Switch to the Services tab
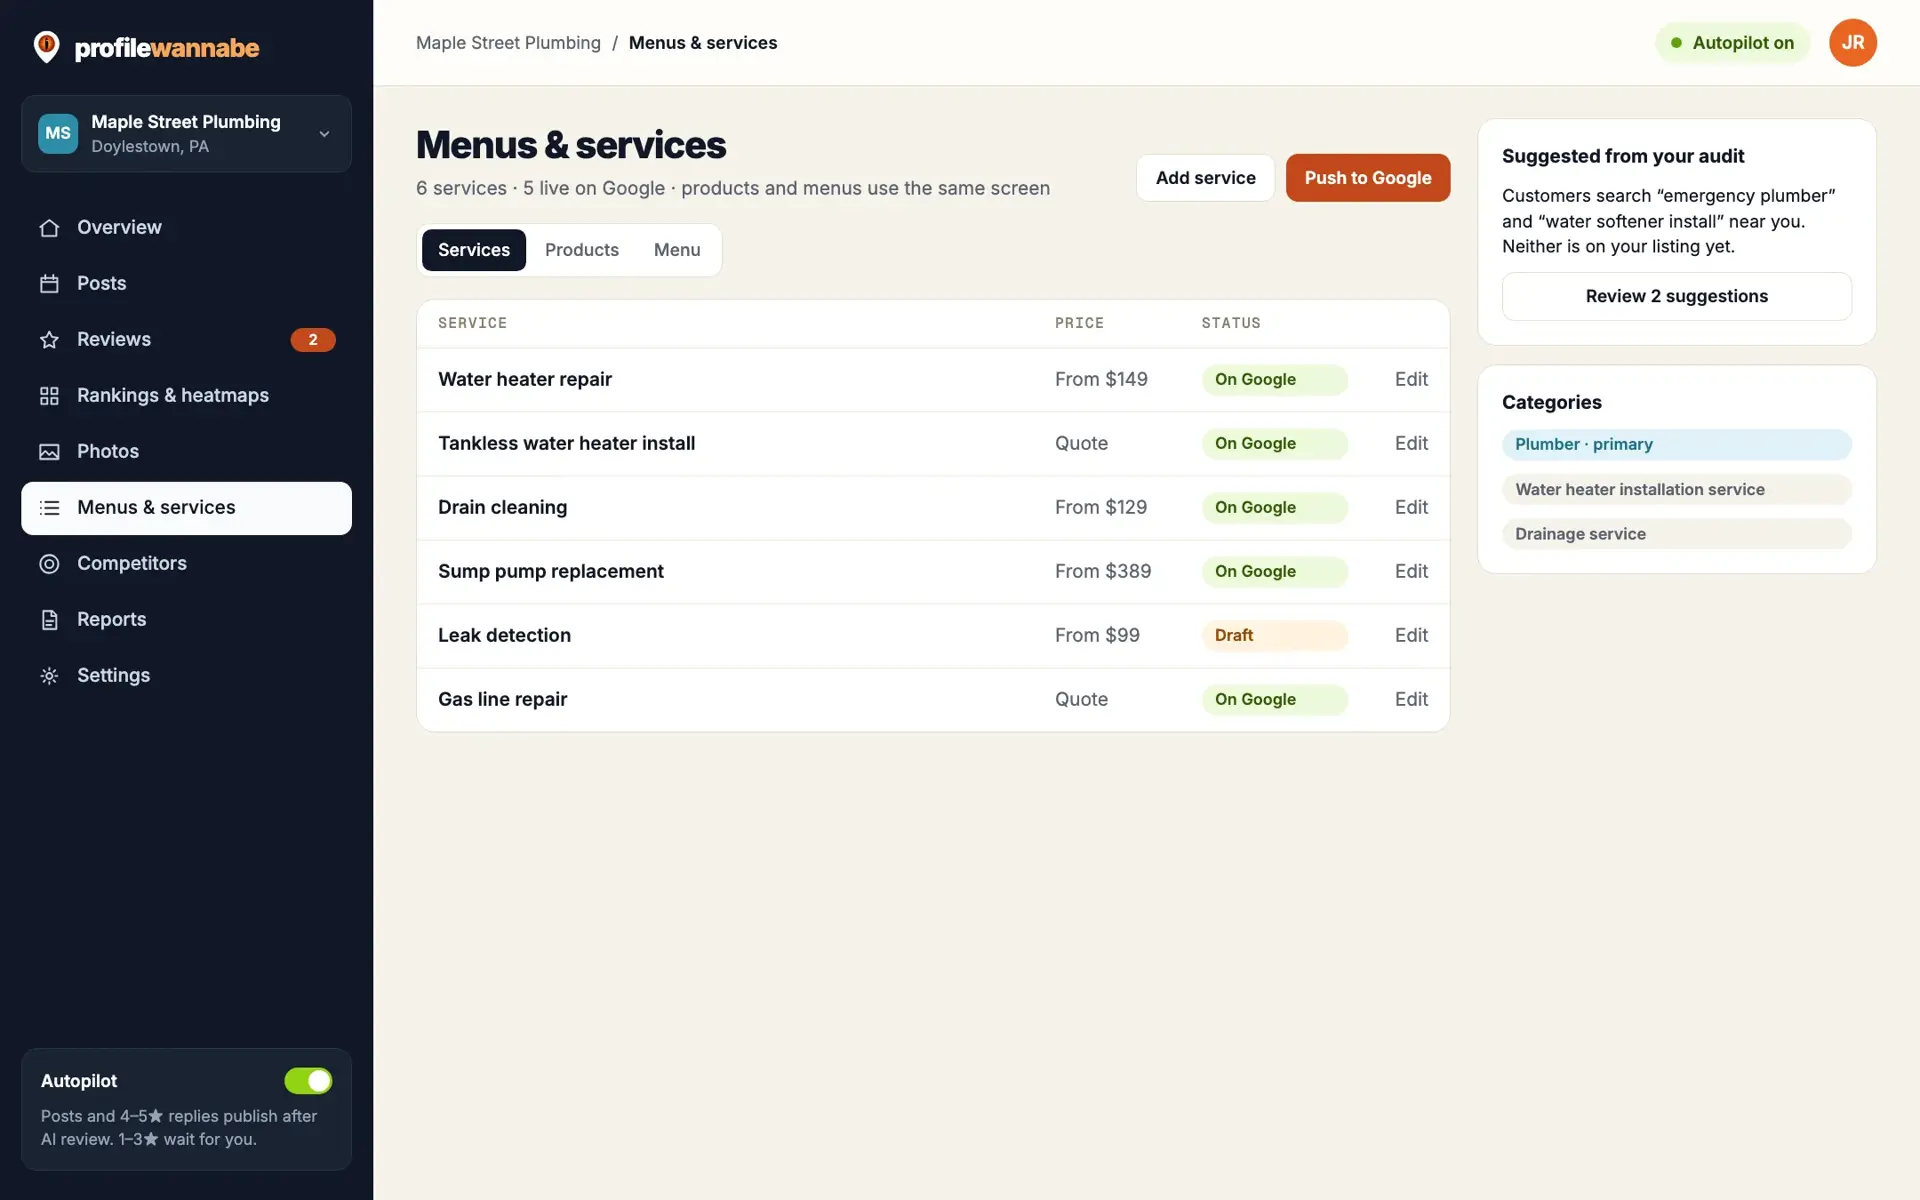This screenshot has width=1920, height=1200. tap(474, 250)
